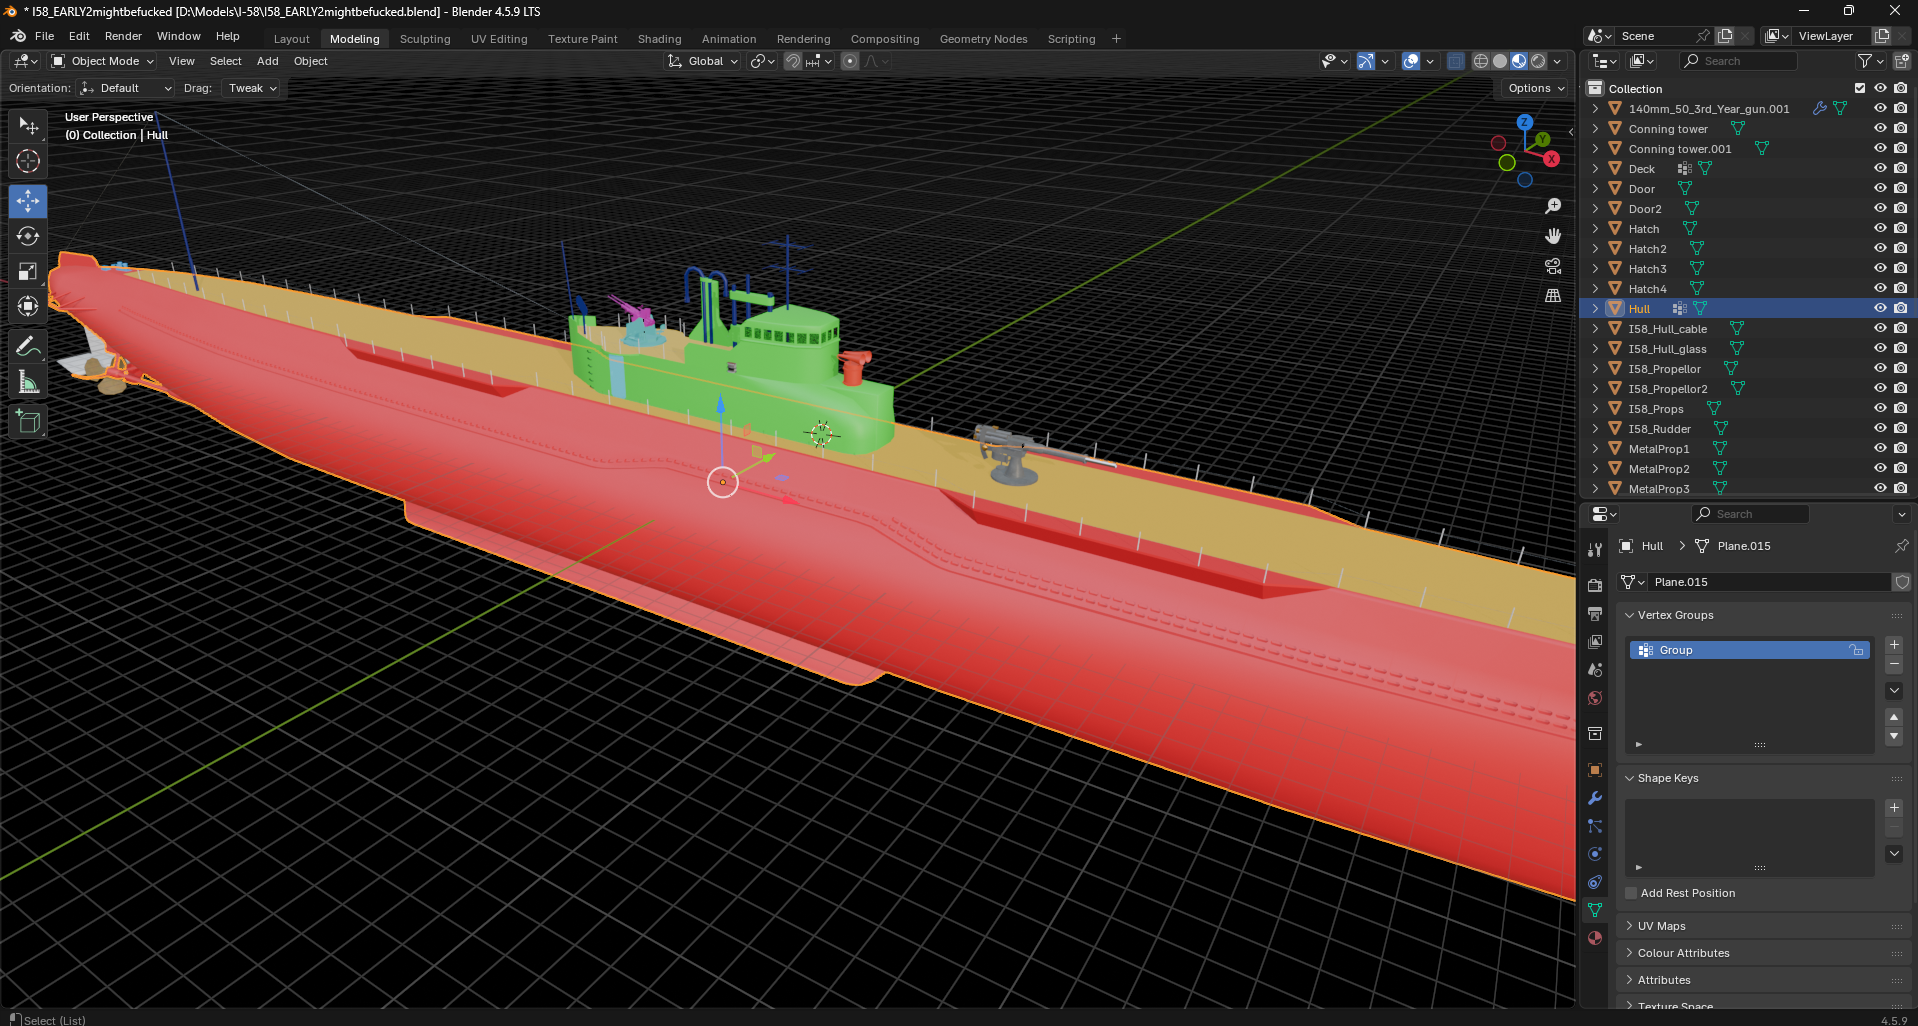Screen dimensions: 1918x1026
Task: Toggle X-ray mode in viewport header
Action: [1456, 61]
